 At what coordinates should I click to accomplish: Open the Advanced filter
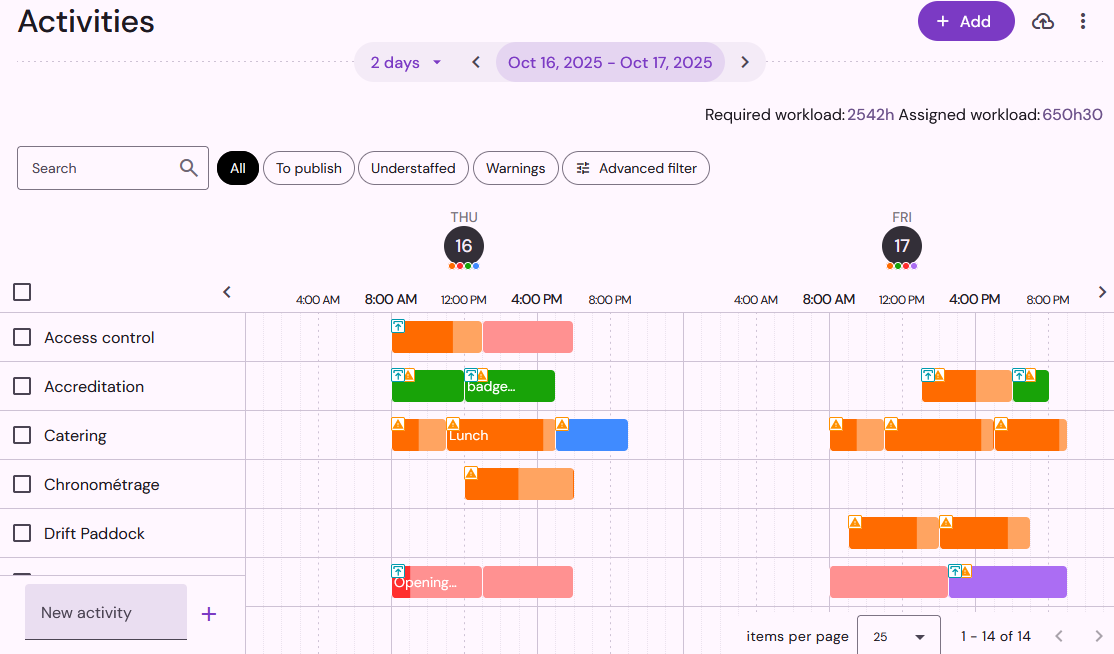[x=636, y=168]
